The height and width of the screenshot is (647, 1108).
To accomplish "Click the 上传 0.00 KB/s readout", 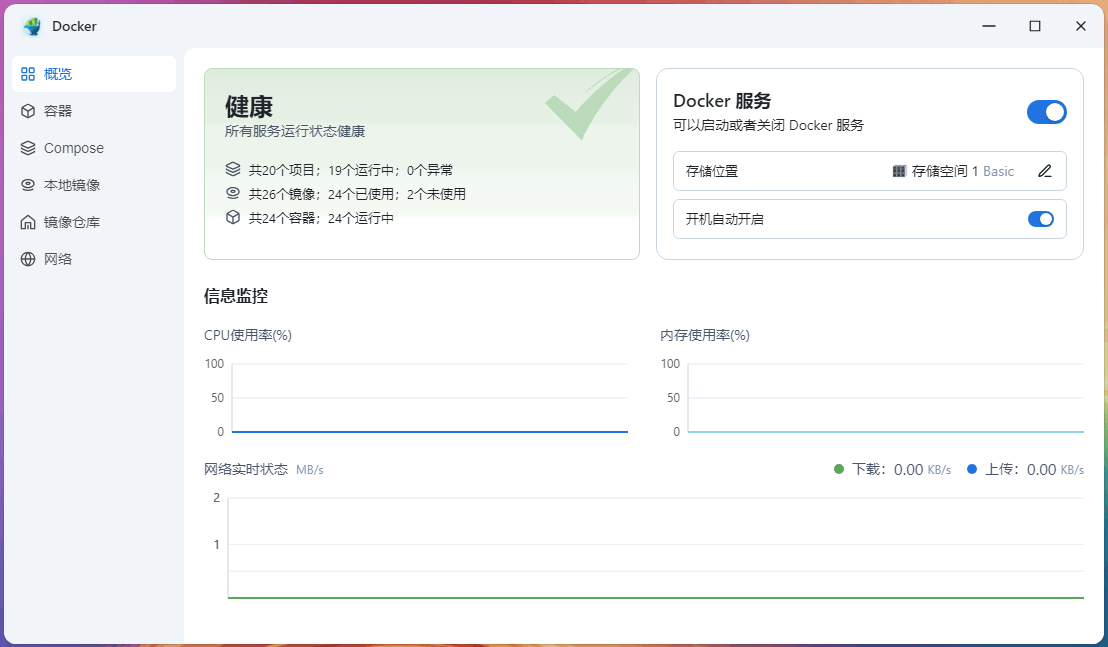I will (x=1034, y=469).
